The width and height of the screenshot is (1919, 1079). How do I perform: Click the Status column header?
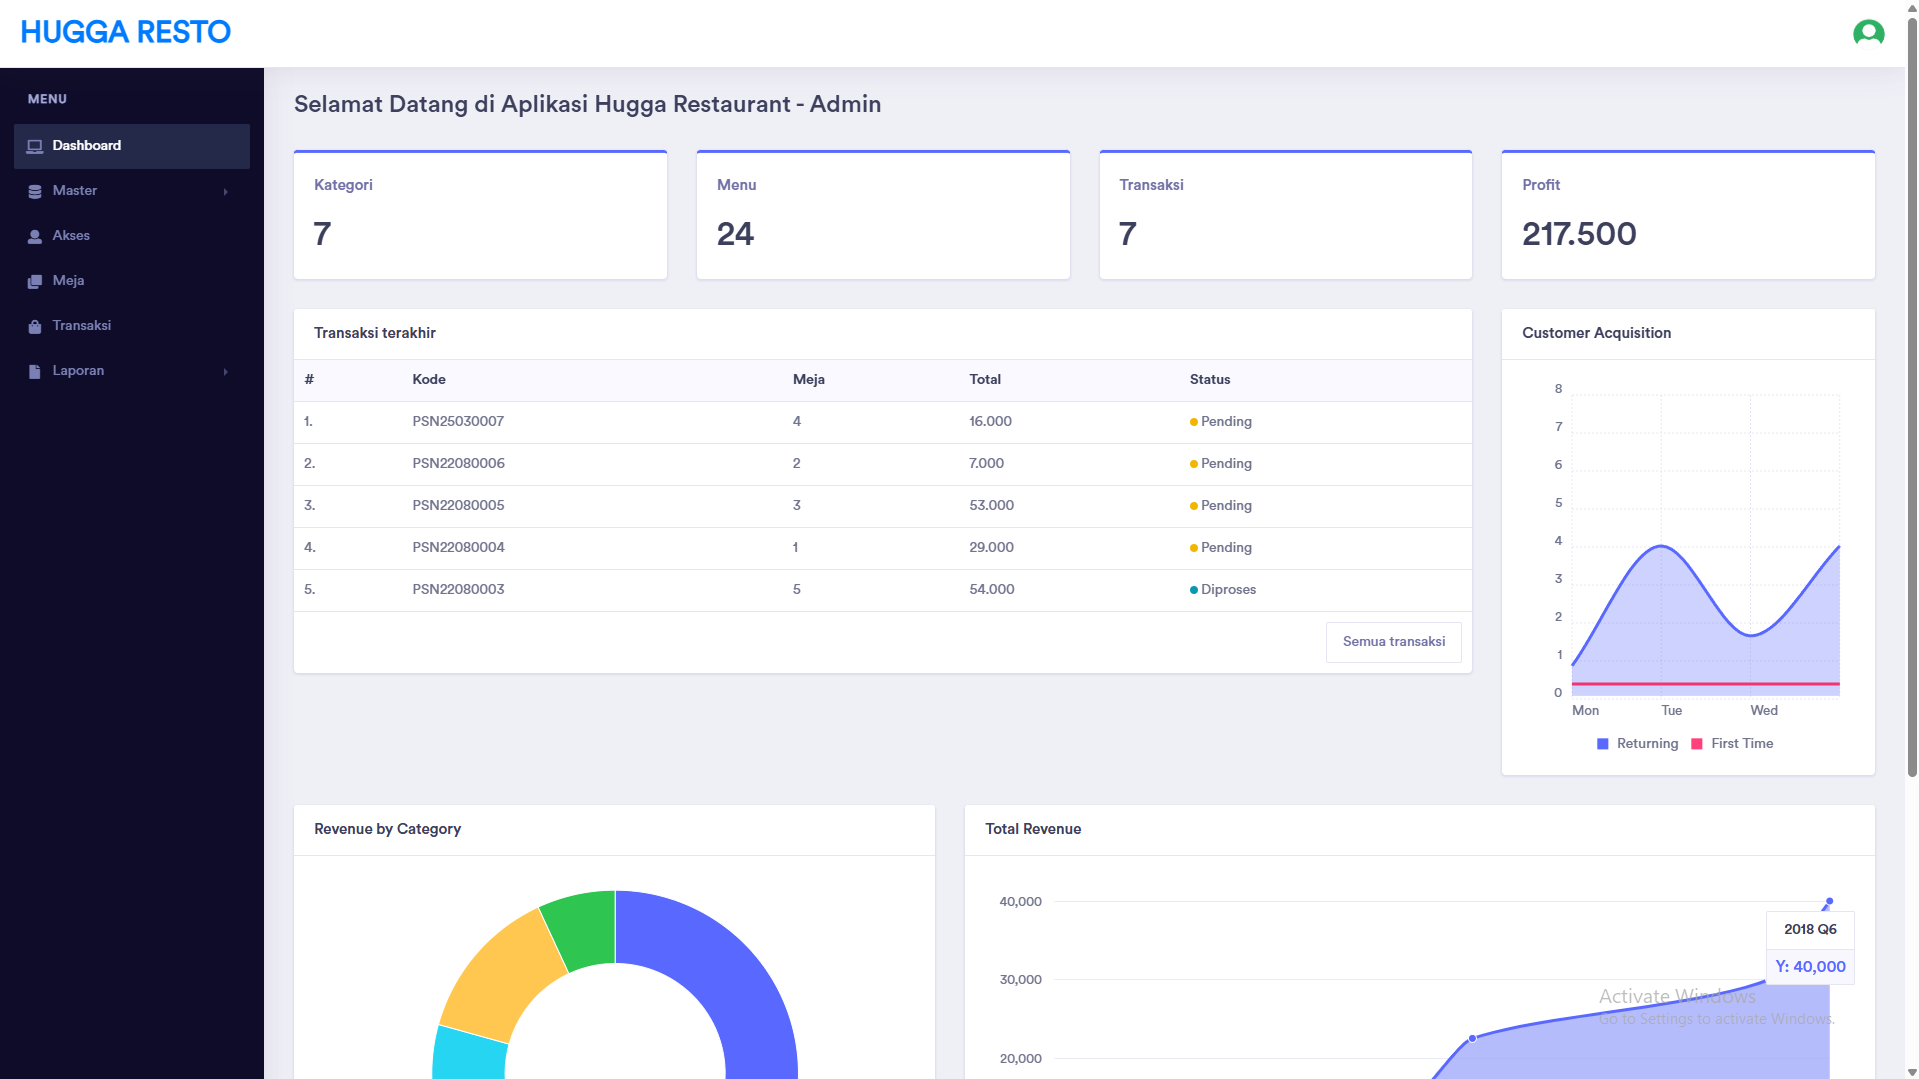(1210, 380)
